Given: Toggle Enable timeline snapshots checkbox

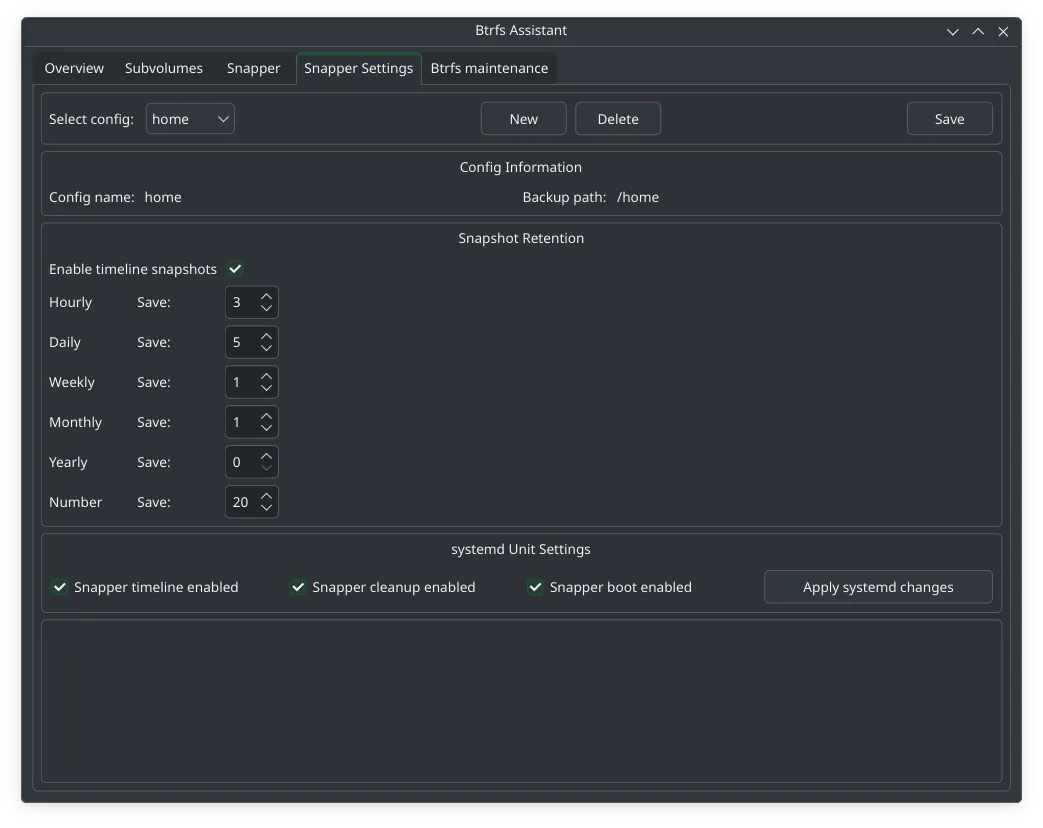Looking at the screenshot, I should [x=235, y=269].
